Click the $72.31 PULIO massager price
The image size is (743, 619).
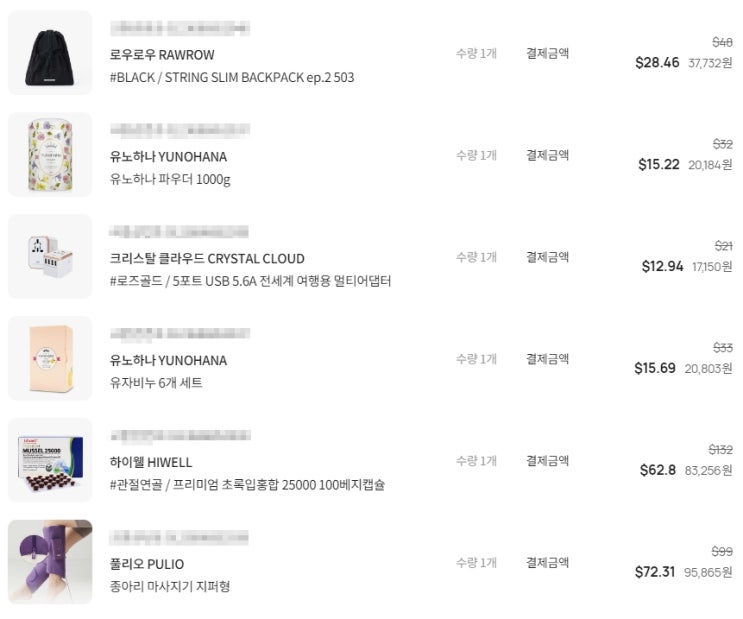655,573
